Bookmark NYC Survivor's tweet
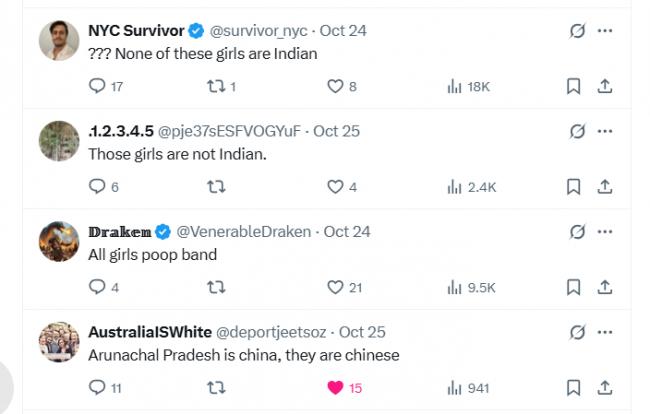 [x=573, y=87]
